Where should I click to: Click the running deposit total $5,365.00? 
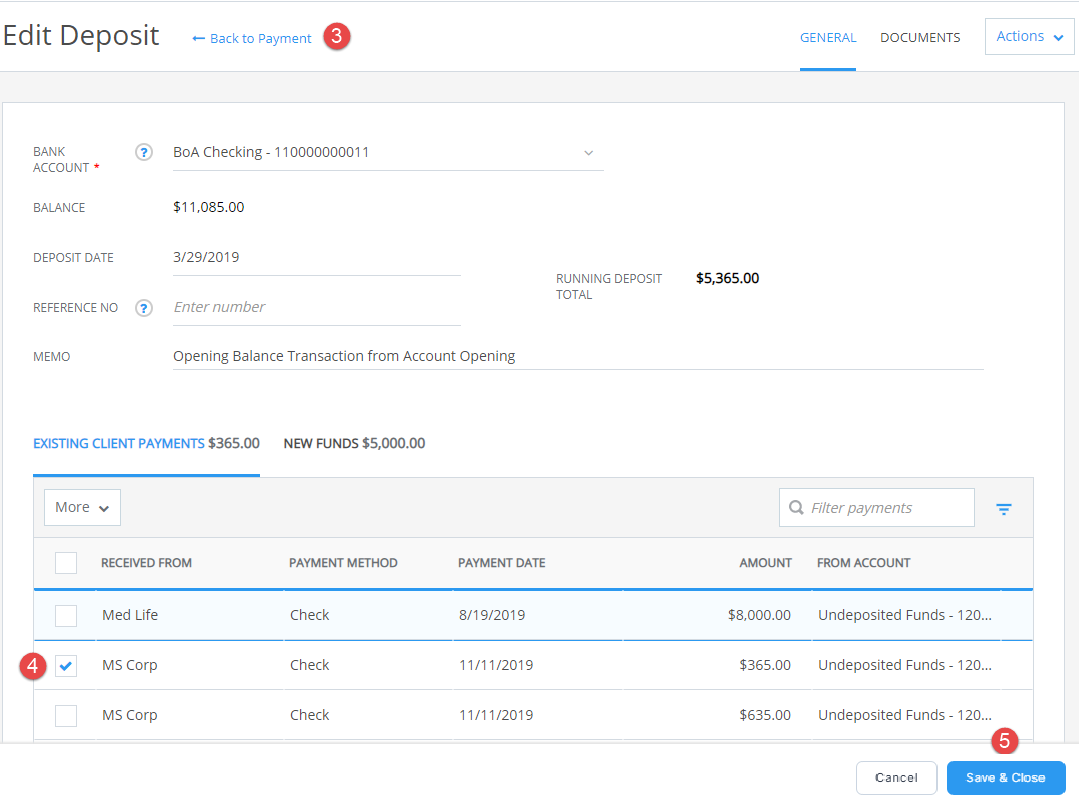pyautogui.click(x=727, y=279)
